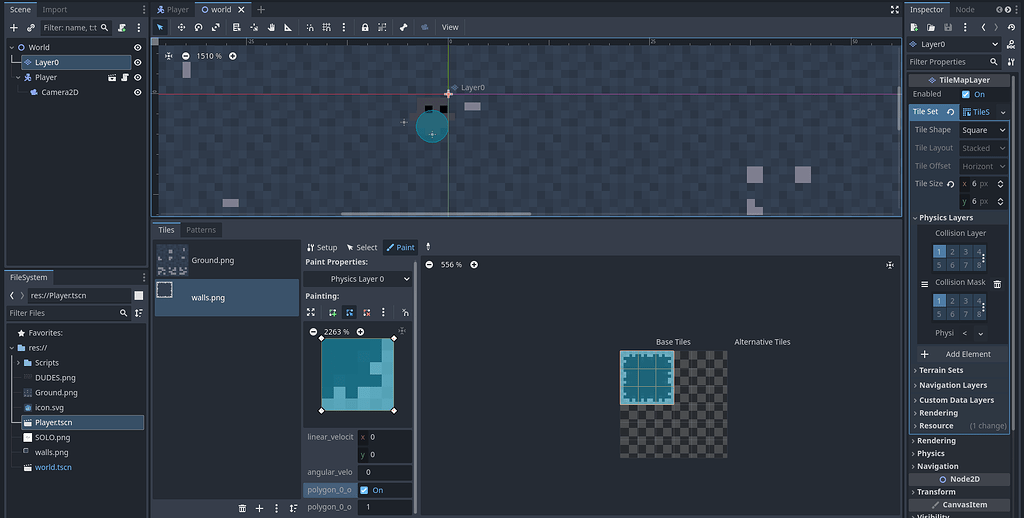Click the Setup mode button
The image size is (1024, 518).
[x=322, y=248]
